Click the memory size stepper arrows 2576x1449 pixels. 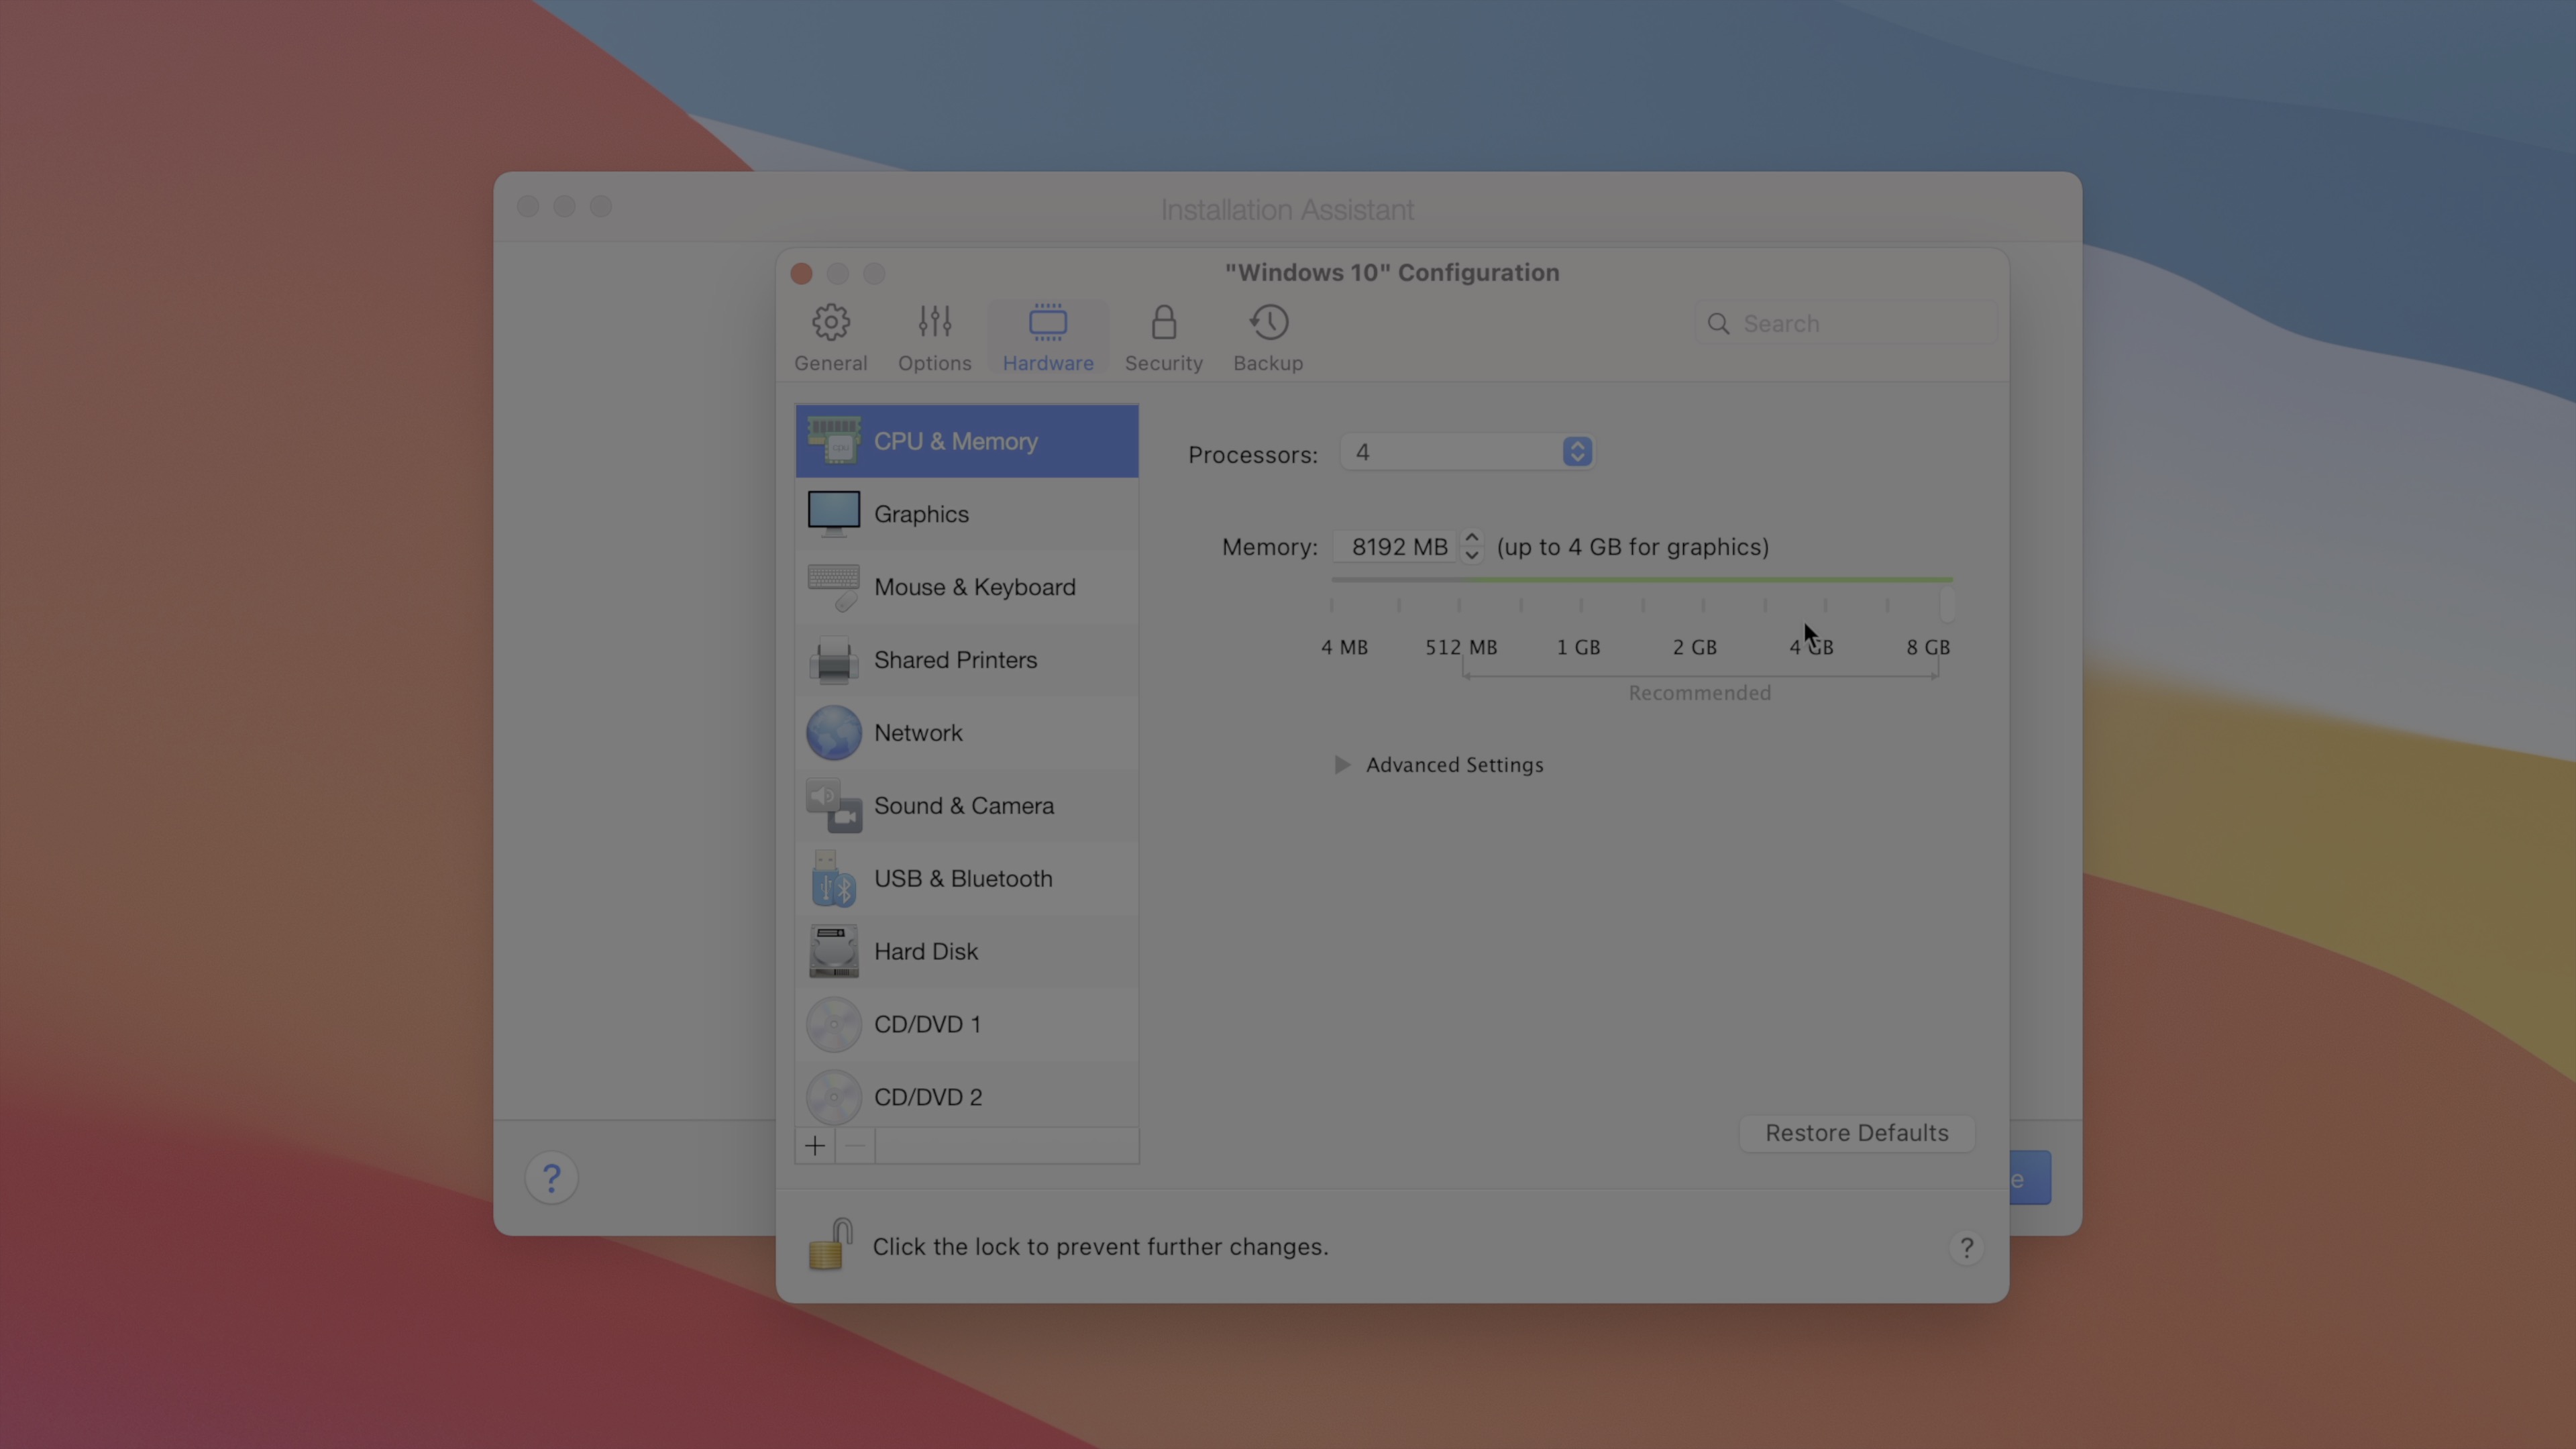pos(1471,546)
